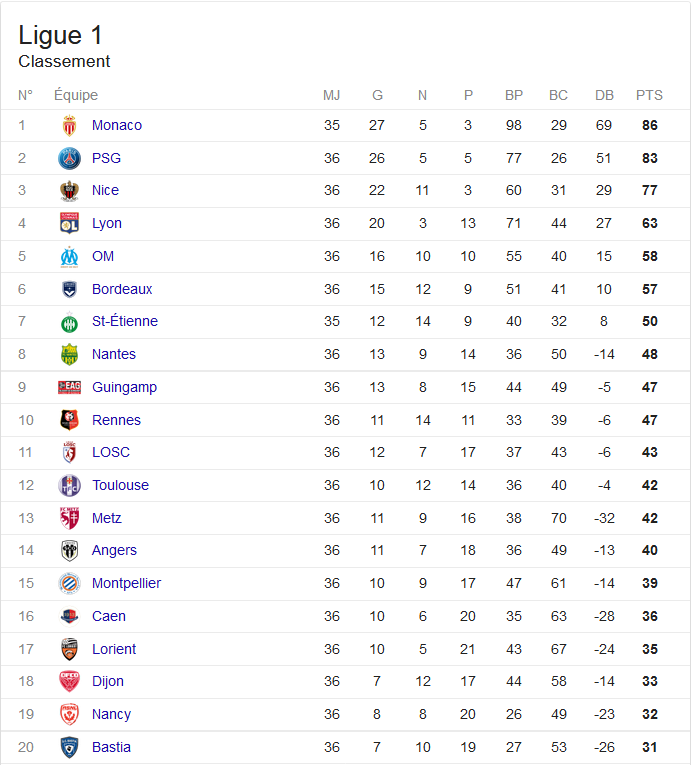The image size is (691, 765).
Task: Click the Rennes club crest
Action: (69, 420)
